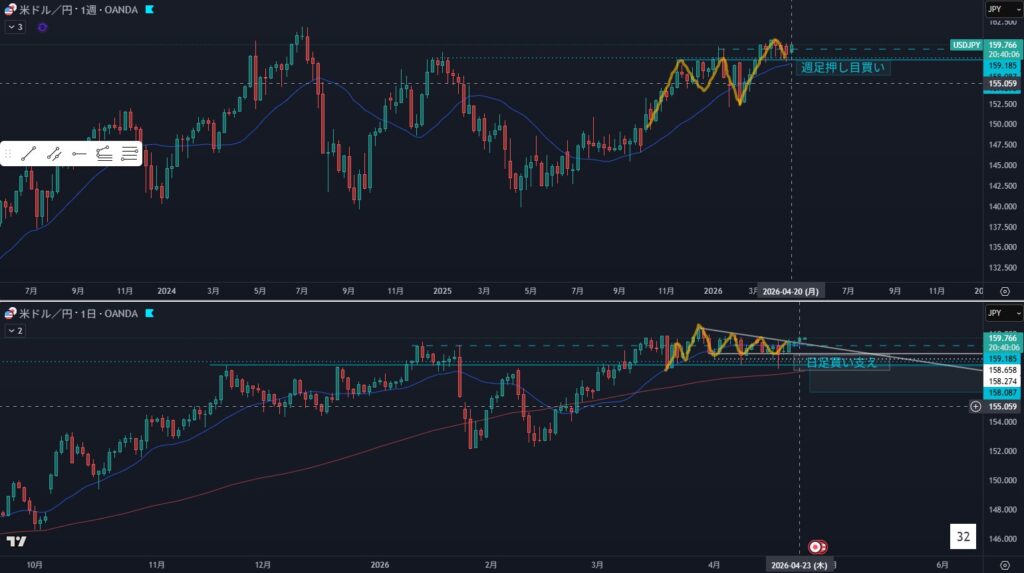Open the JPY currency dropdown on weekly chart
This screenshot has height=573, width=1024.
point(994,8)
